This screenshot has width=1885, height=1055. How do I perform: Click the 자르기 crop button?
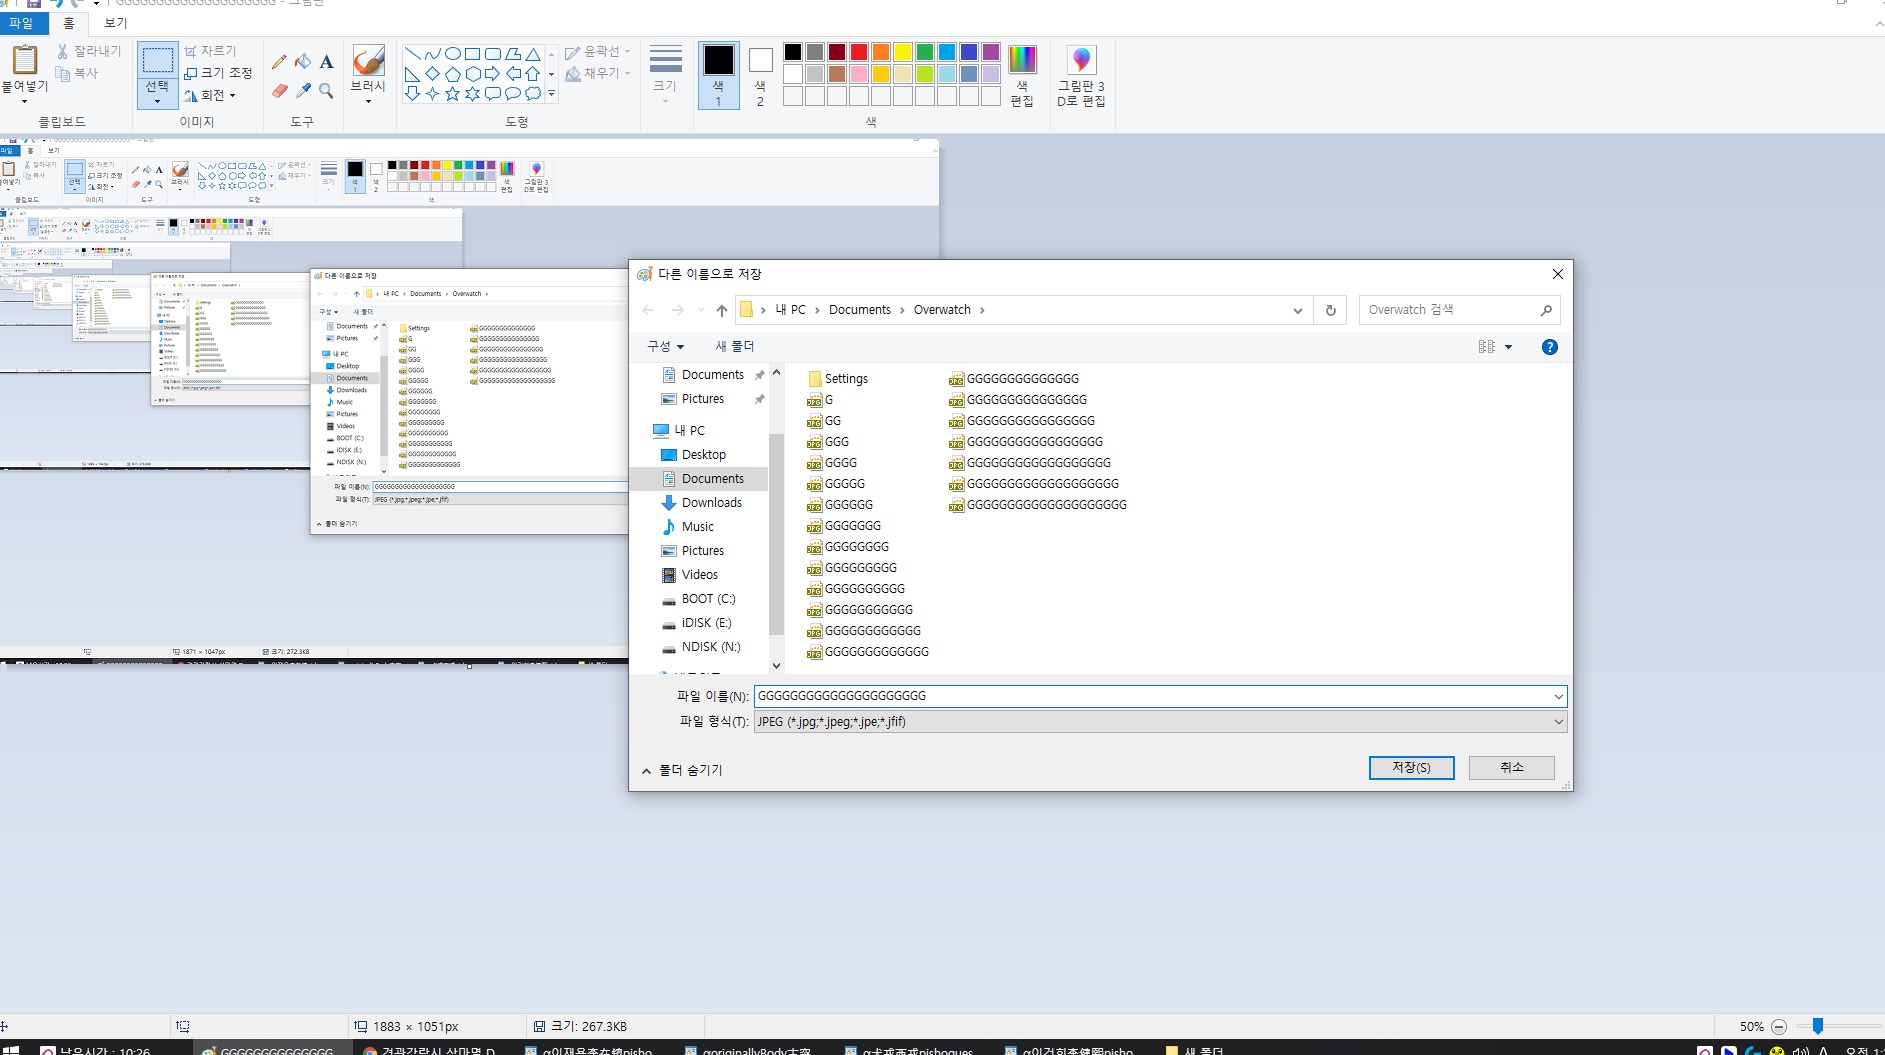(x=210, y=51)
